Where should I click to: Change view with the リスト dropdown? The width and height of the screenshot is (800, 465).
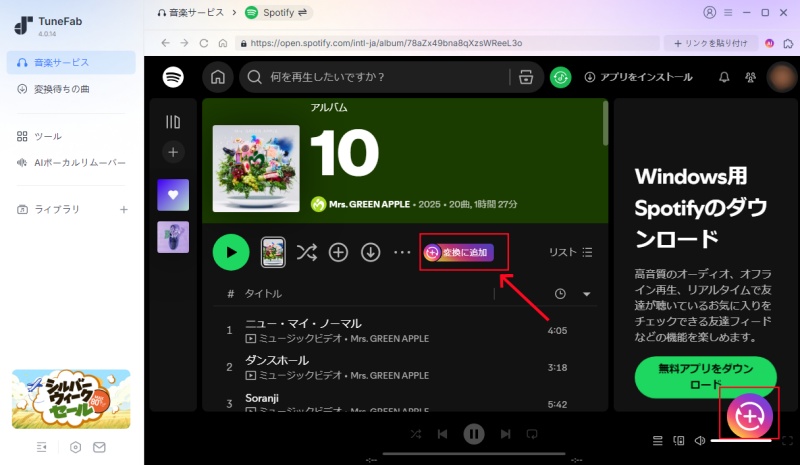(570, 252)
